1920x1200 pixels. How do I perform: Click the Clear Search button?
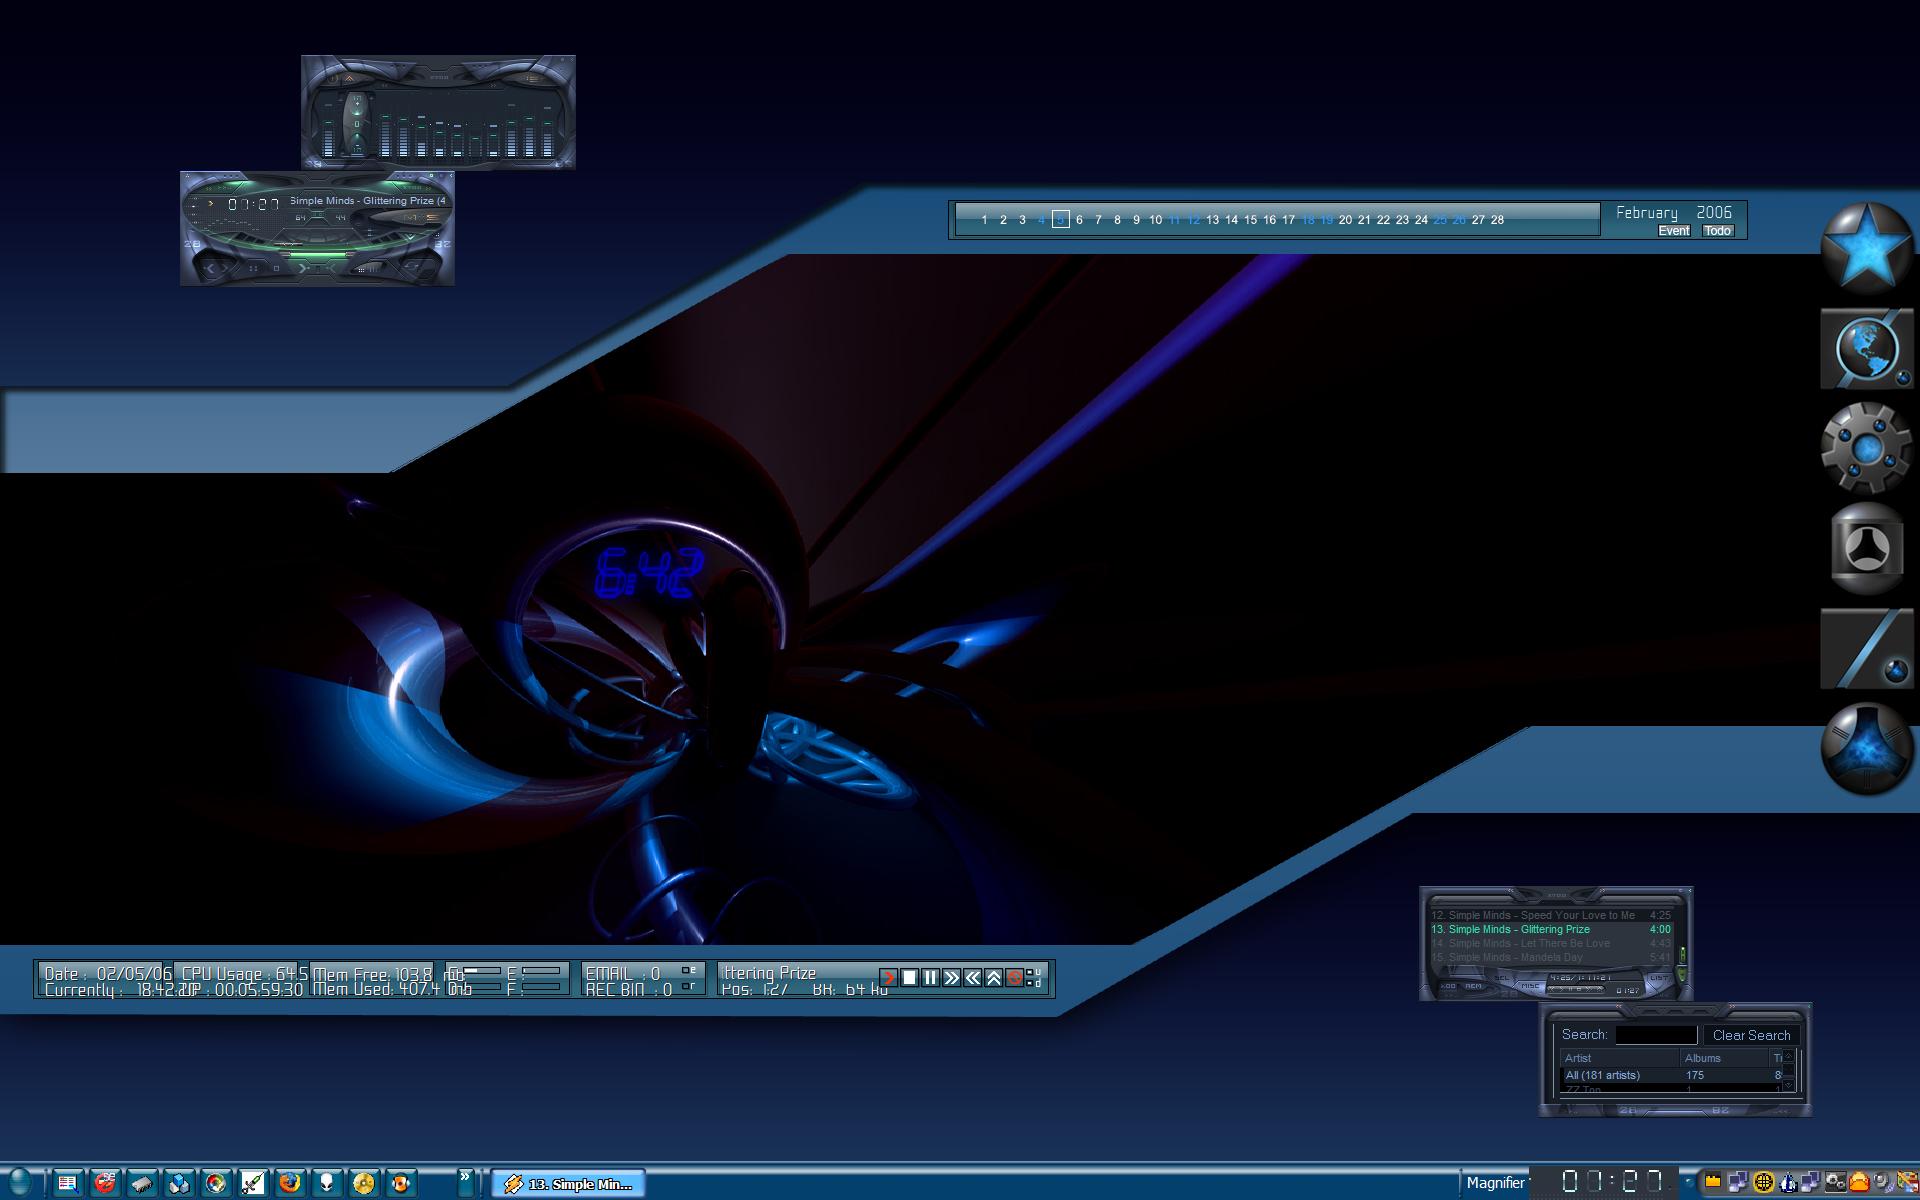pos(1751,1035)
